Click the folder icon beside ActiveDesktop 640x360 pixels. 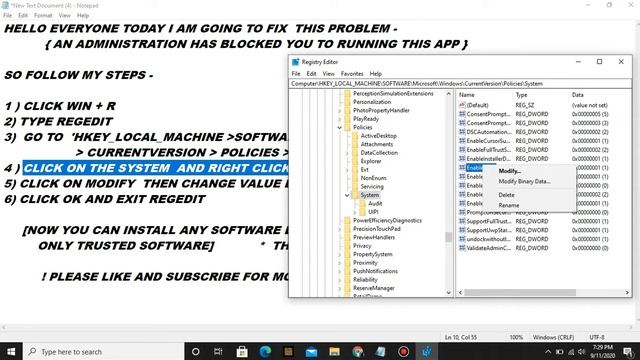coord(355,136)
